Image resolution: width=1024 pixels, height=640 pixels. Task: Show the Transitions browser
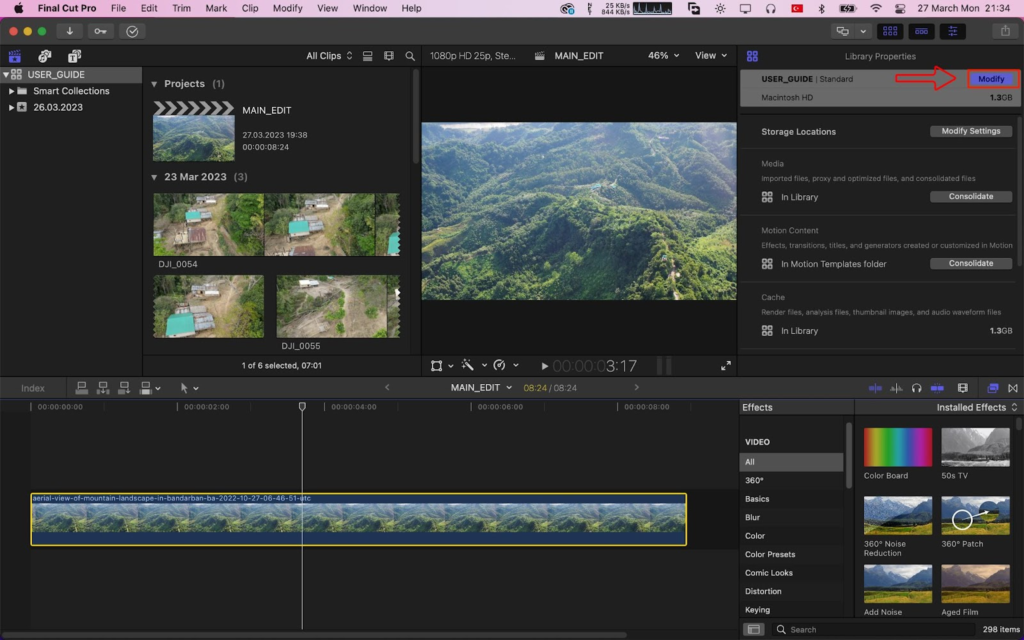(1013, 388)
